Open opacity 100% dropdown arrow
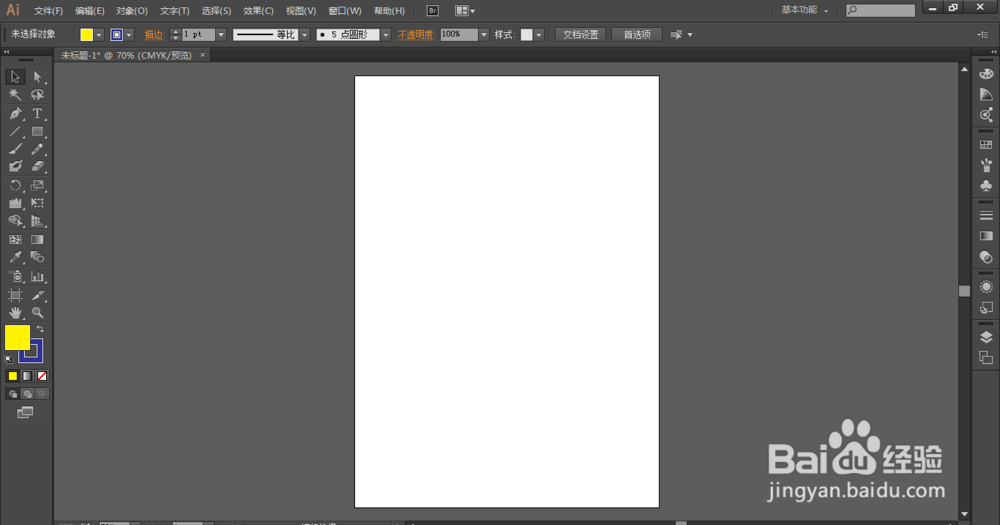This screenshot has width=1000, height=525. click(x=483, y=35)
